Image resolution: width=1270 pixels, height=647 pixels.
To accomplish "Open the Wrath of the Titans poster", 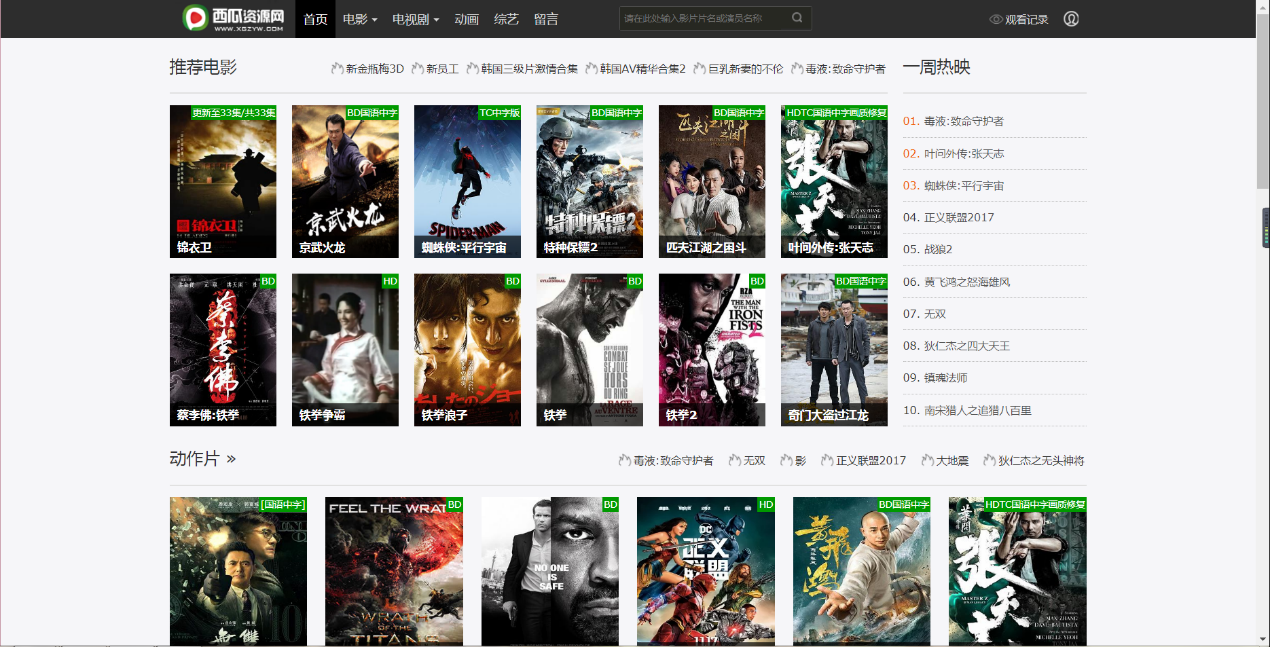I will (394, 571).
